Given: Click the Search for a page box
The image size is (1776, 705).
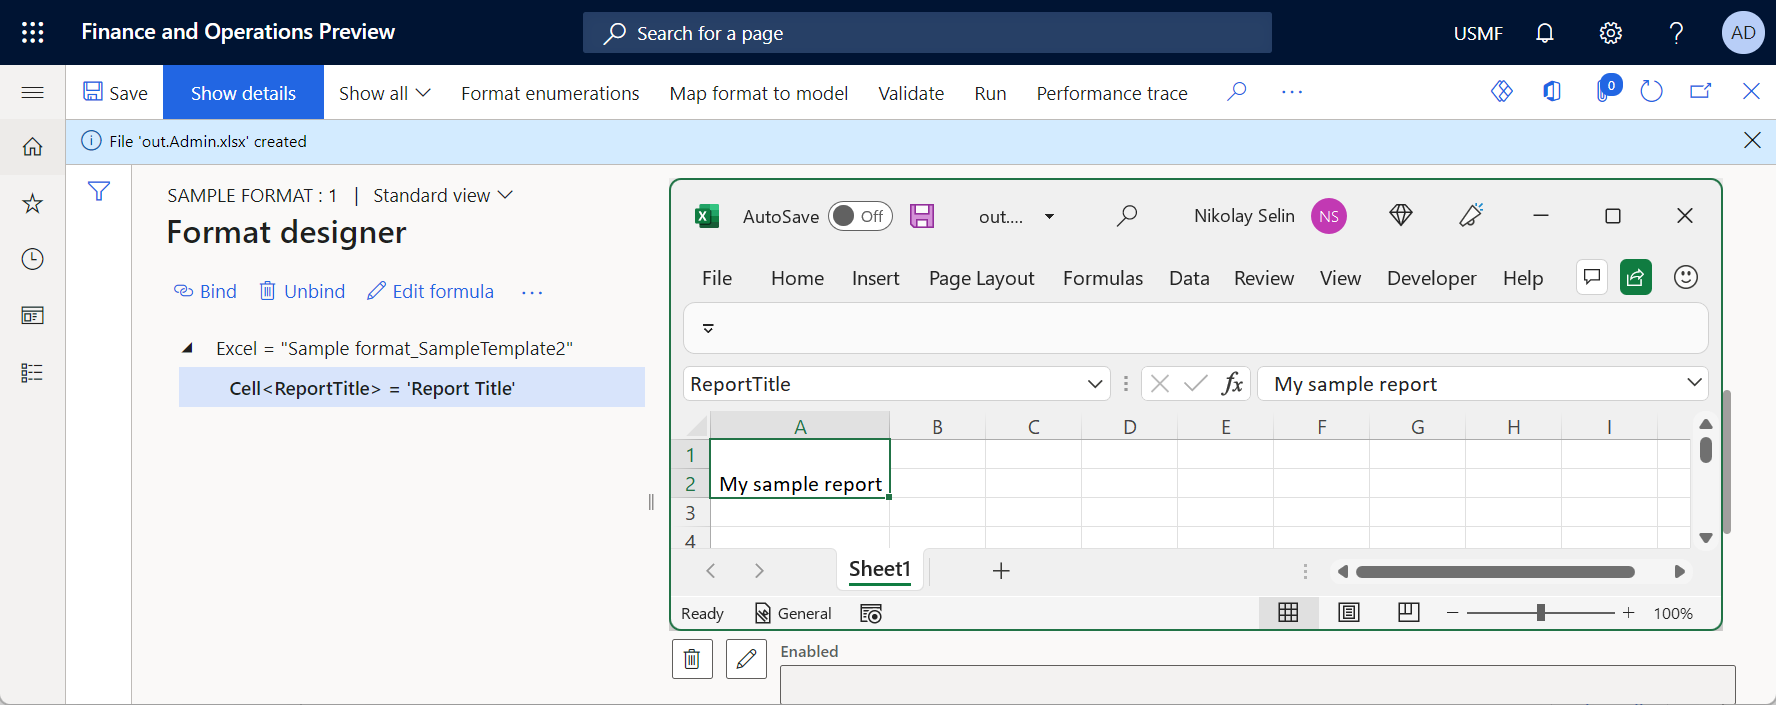Looking at the screenshot, I should [927, 33].
